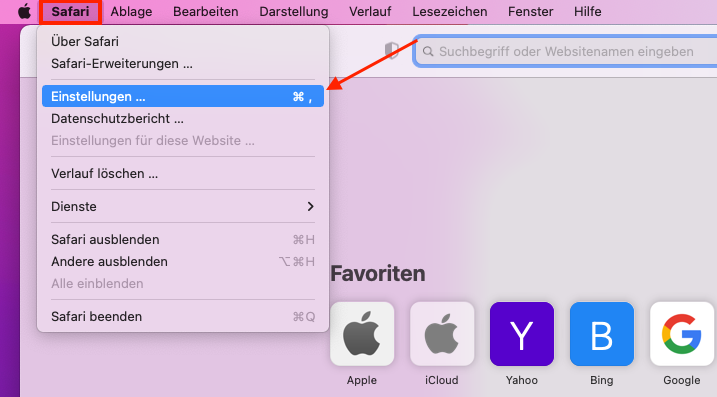Open the Ablage menu

[x=131, y=11]
